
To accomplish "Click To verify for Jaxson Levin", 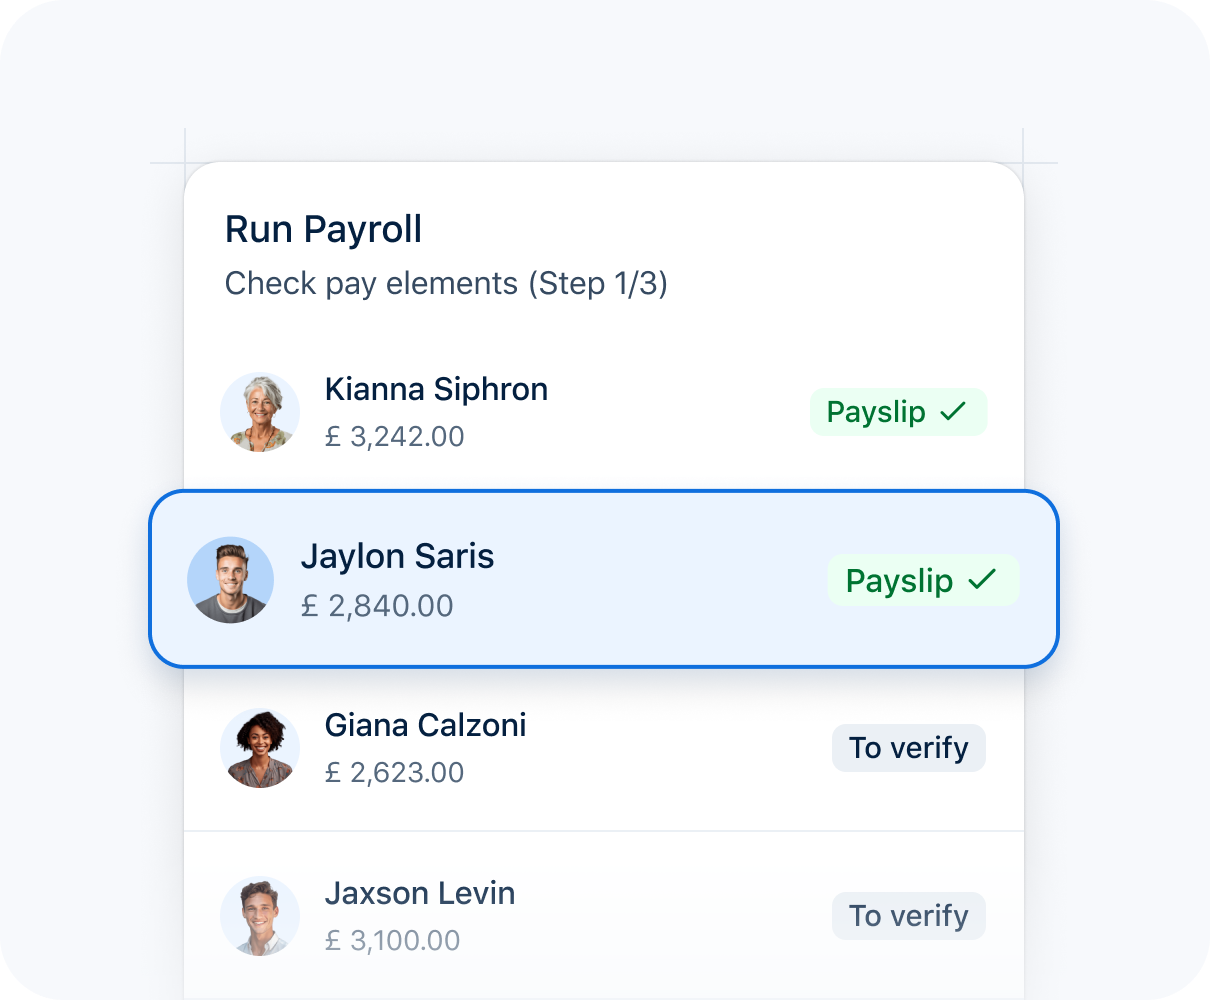I will 909,916.
